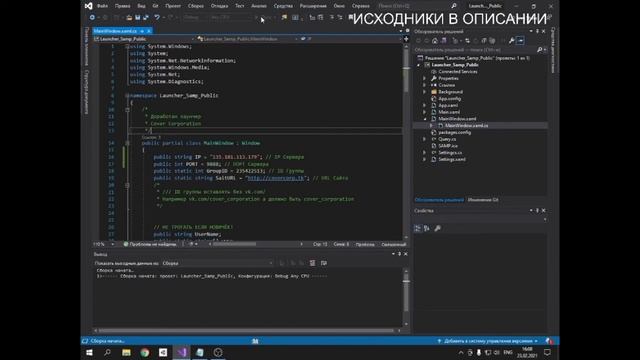Collapse the MainWindow class code block
The image size is (640, 360).
pos(127,143)
